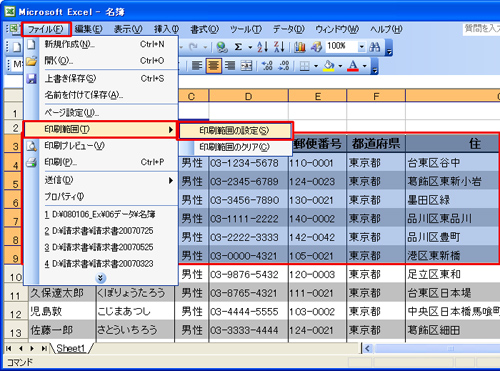Click cell containing 03-9876-5432
This screenshot has height=371, width=500.
[x=248, y=274]
